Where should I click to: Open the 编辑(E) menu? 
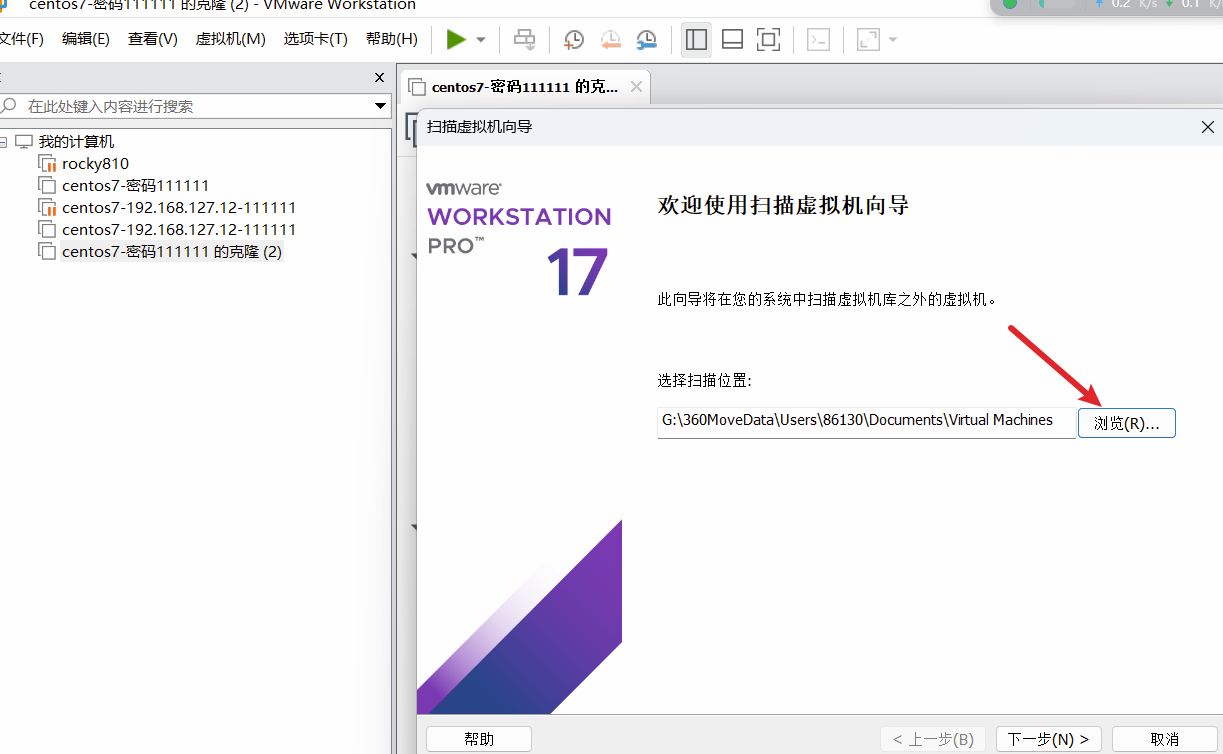[86, 39]
